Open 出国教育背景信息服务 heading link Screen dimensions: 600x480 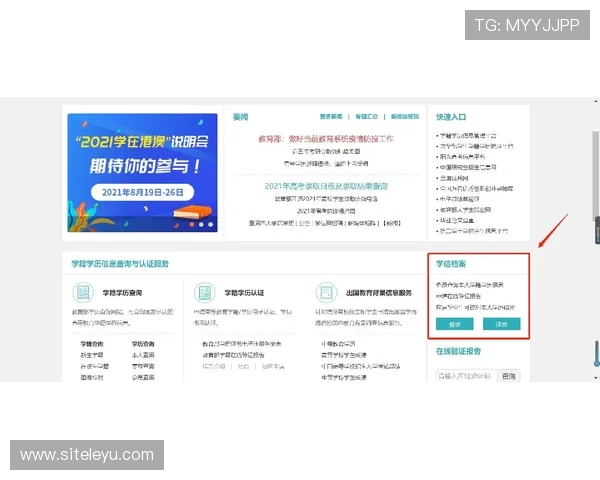[379, 293]
